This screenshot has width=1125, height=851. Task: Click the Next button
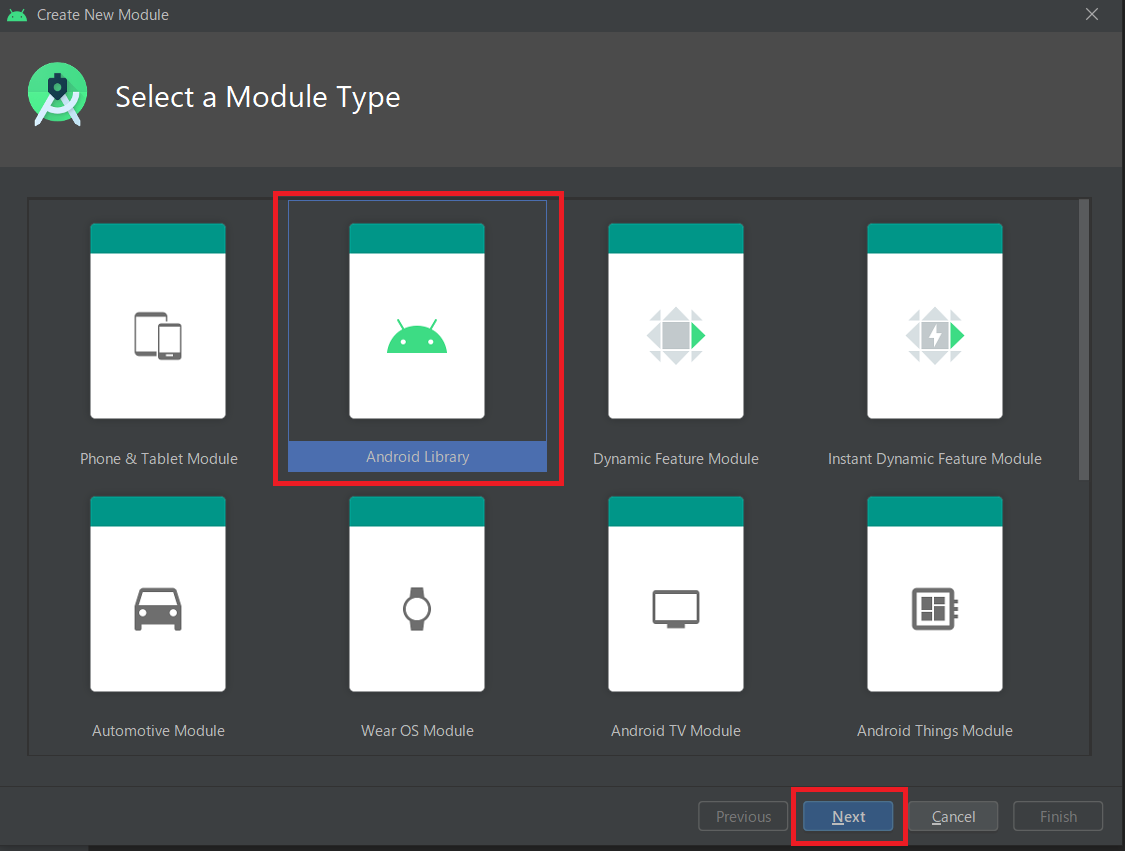(848, 816)
